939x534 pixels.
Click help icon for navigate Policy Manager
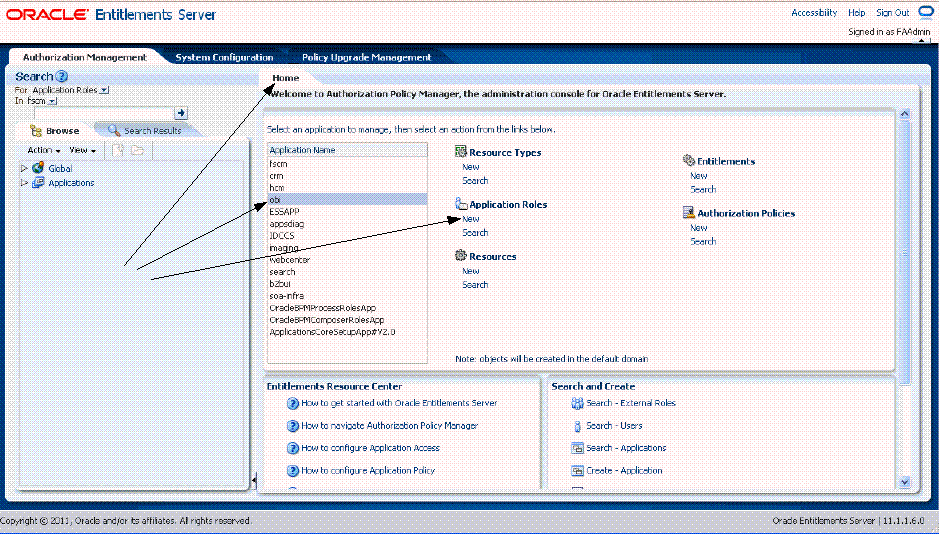[293, 426]
